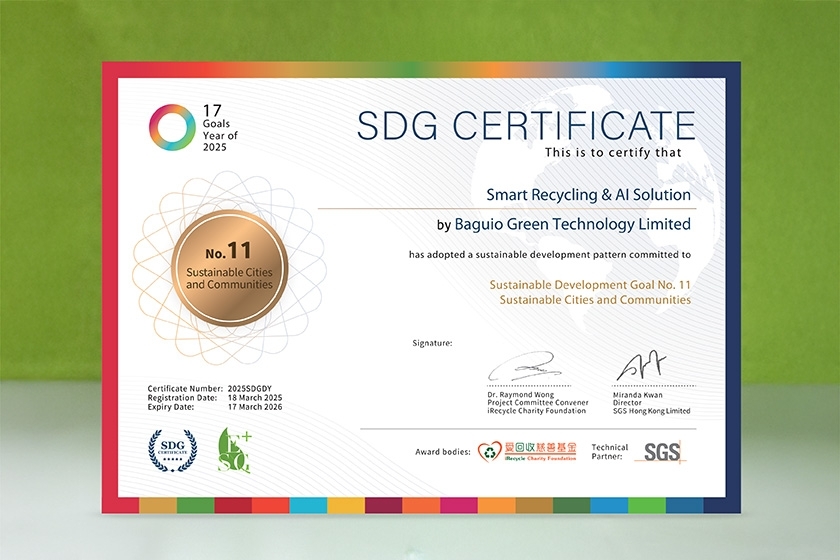Viewport: 840px width, 560px height.
Task: Click 'Registration Date:' label
Action: [x=182, y=398]
